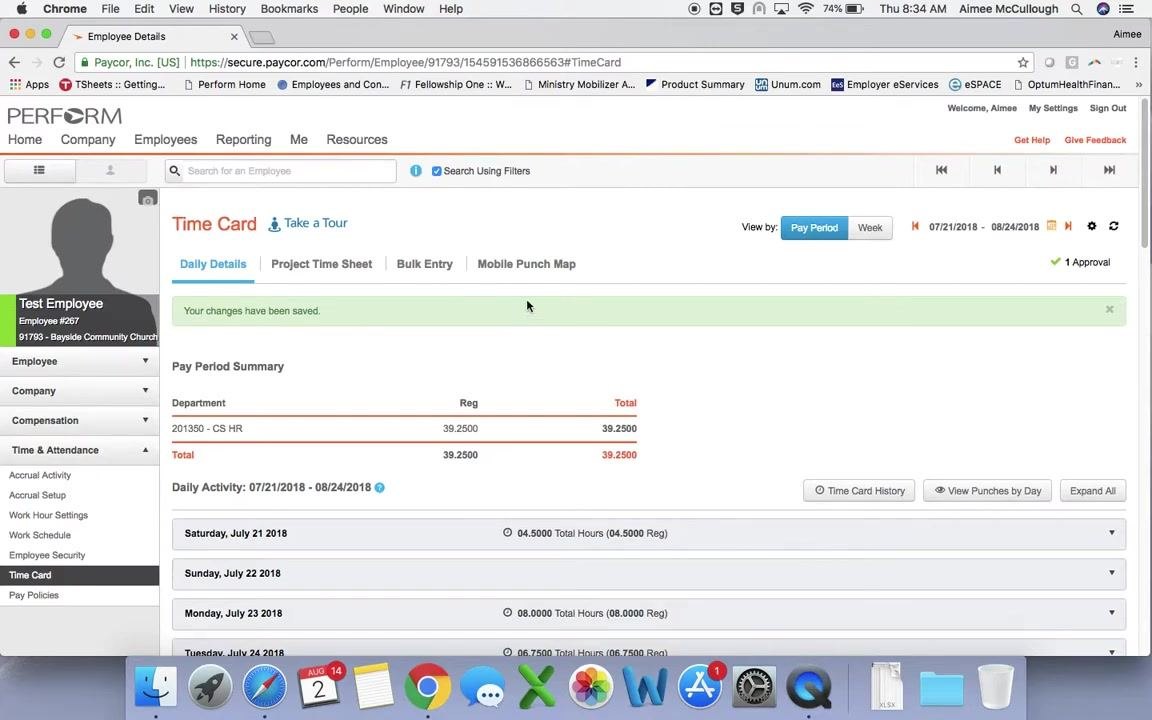Switch view to Week
The height and width of the screenshot is (720, 1152).
(x=870, y=228)
